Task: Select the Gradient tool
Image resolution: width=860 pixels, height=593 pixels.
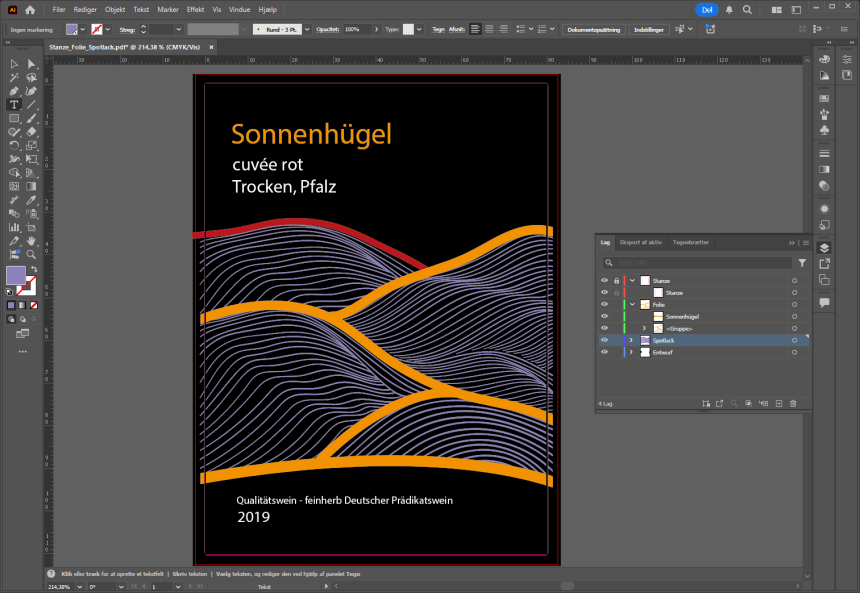Action: [32, 187]
